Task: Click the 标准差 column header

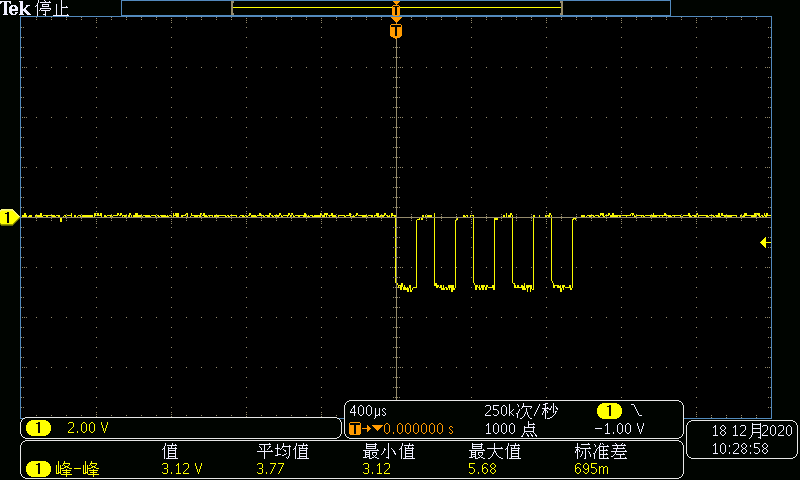Action: 601,451
